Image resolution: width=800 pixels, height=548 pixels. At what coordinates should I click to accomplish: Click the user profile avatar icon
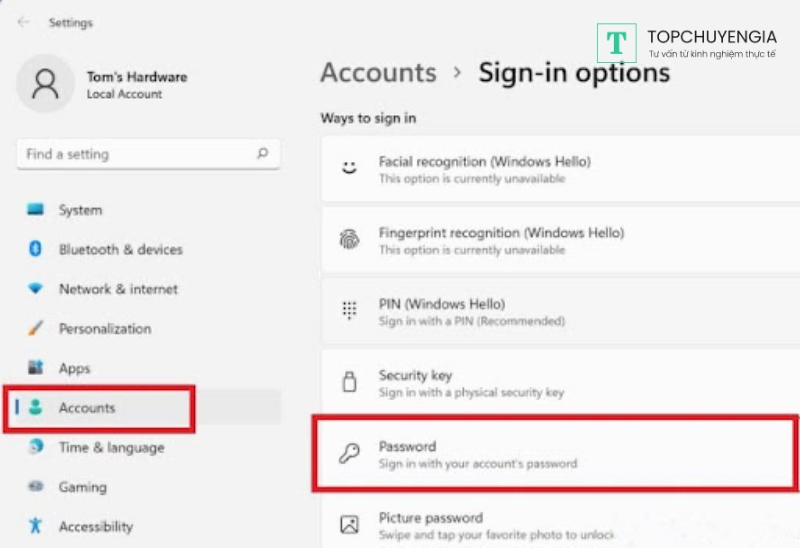45,84
